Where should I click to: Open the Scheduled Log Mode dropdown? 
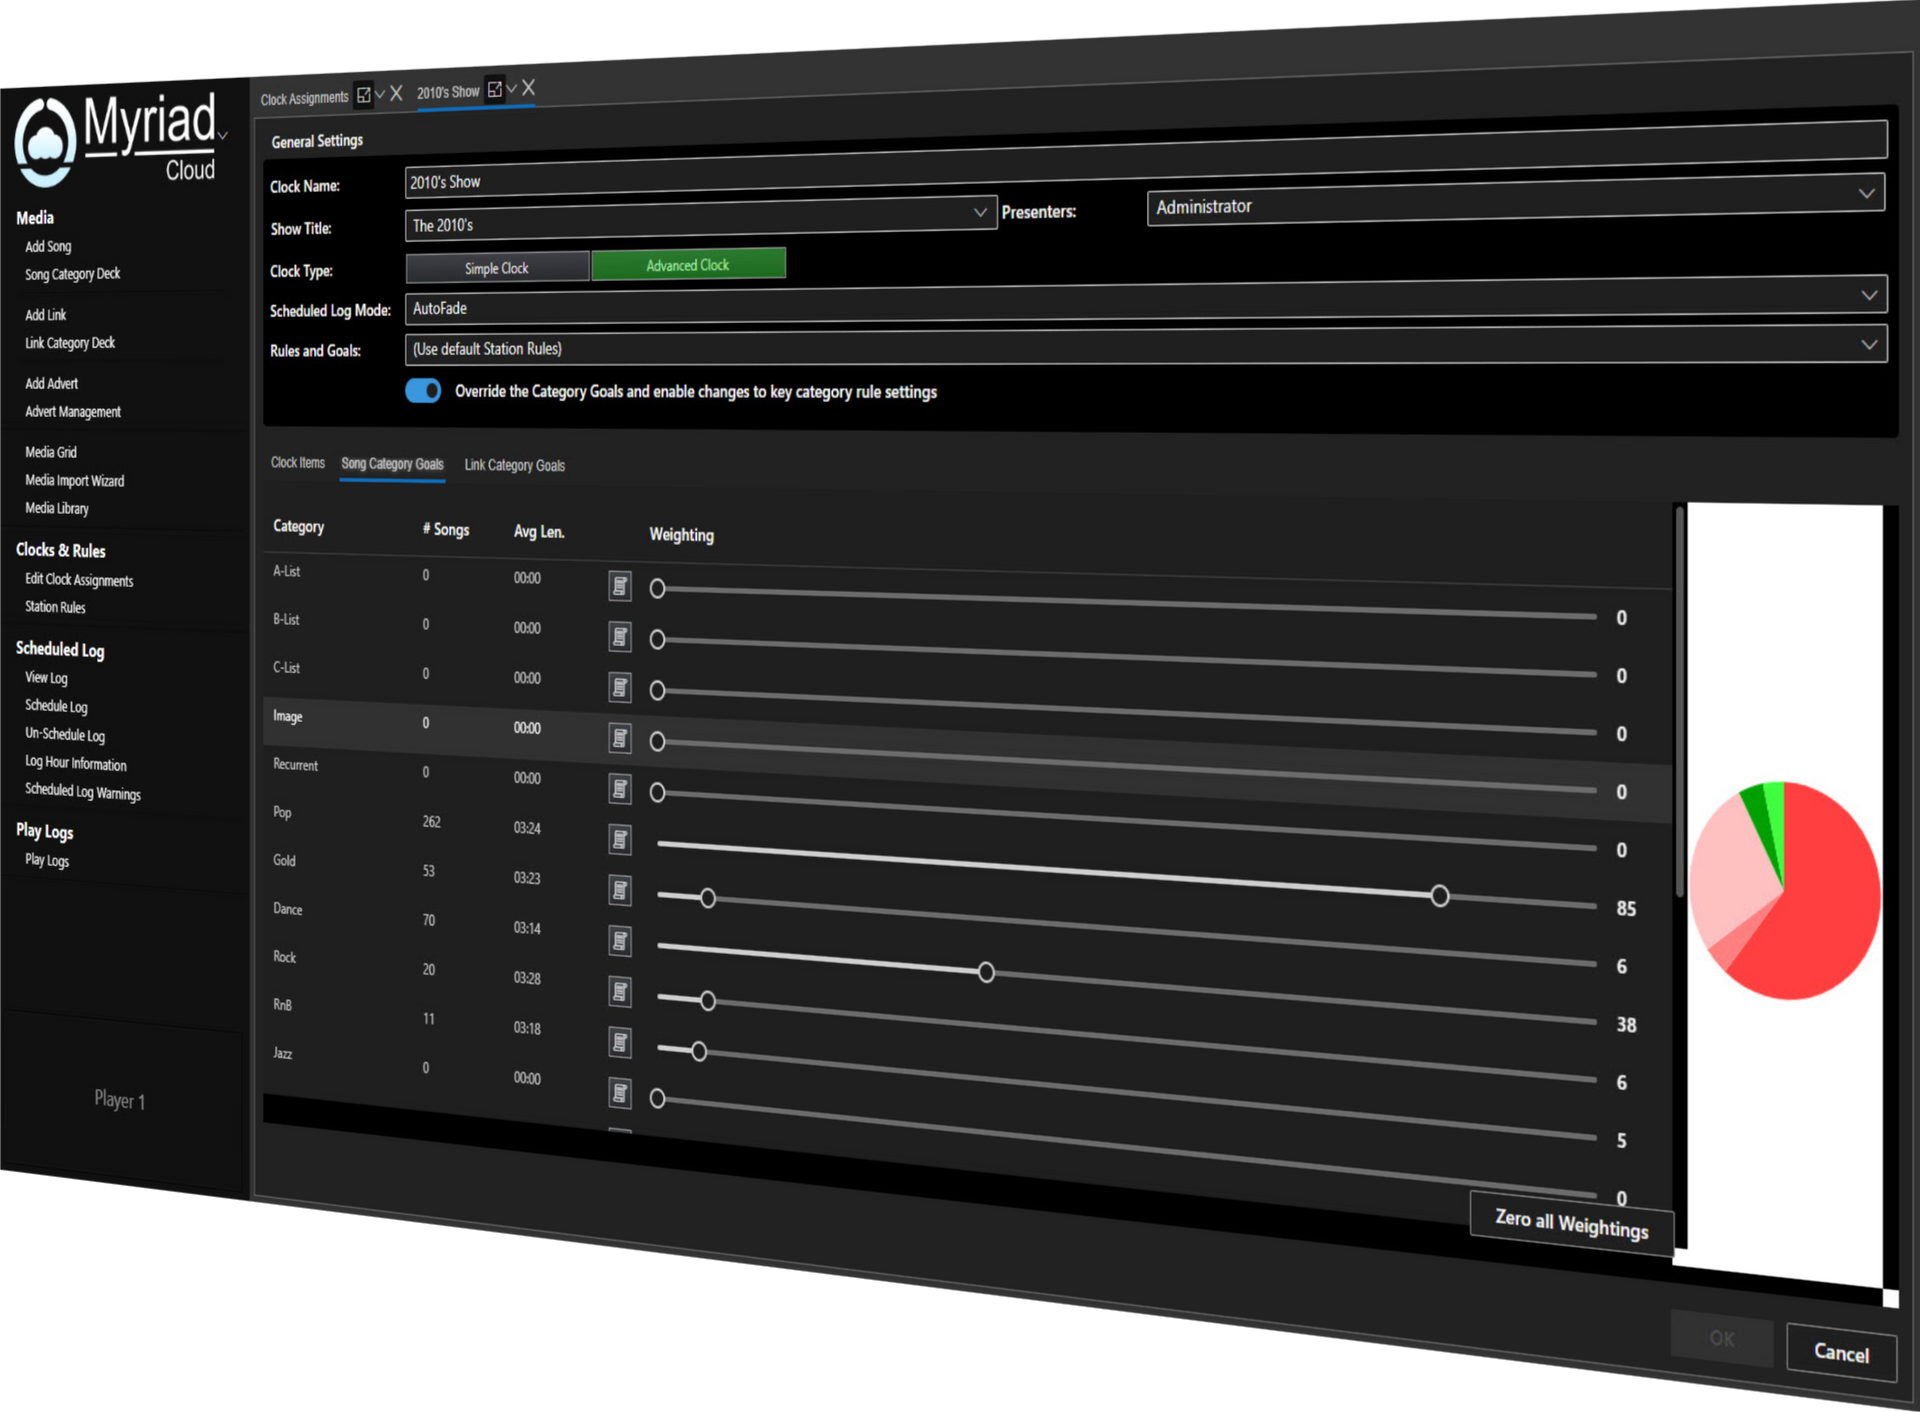[x=1869, y=294]
